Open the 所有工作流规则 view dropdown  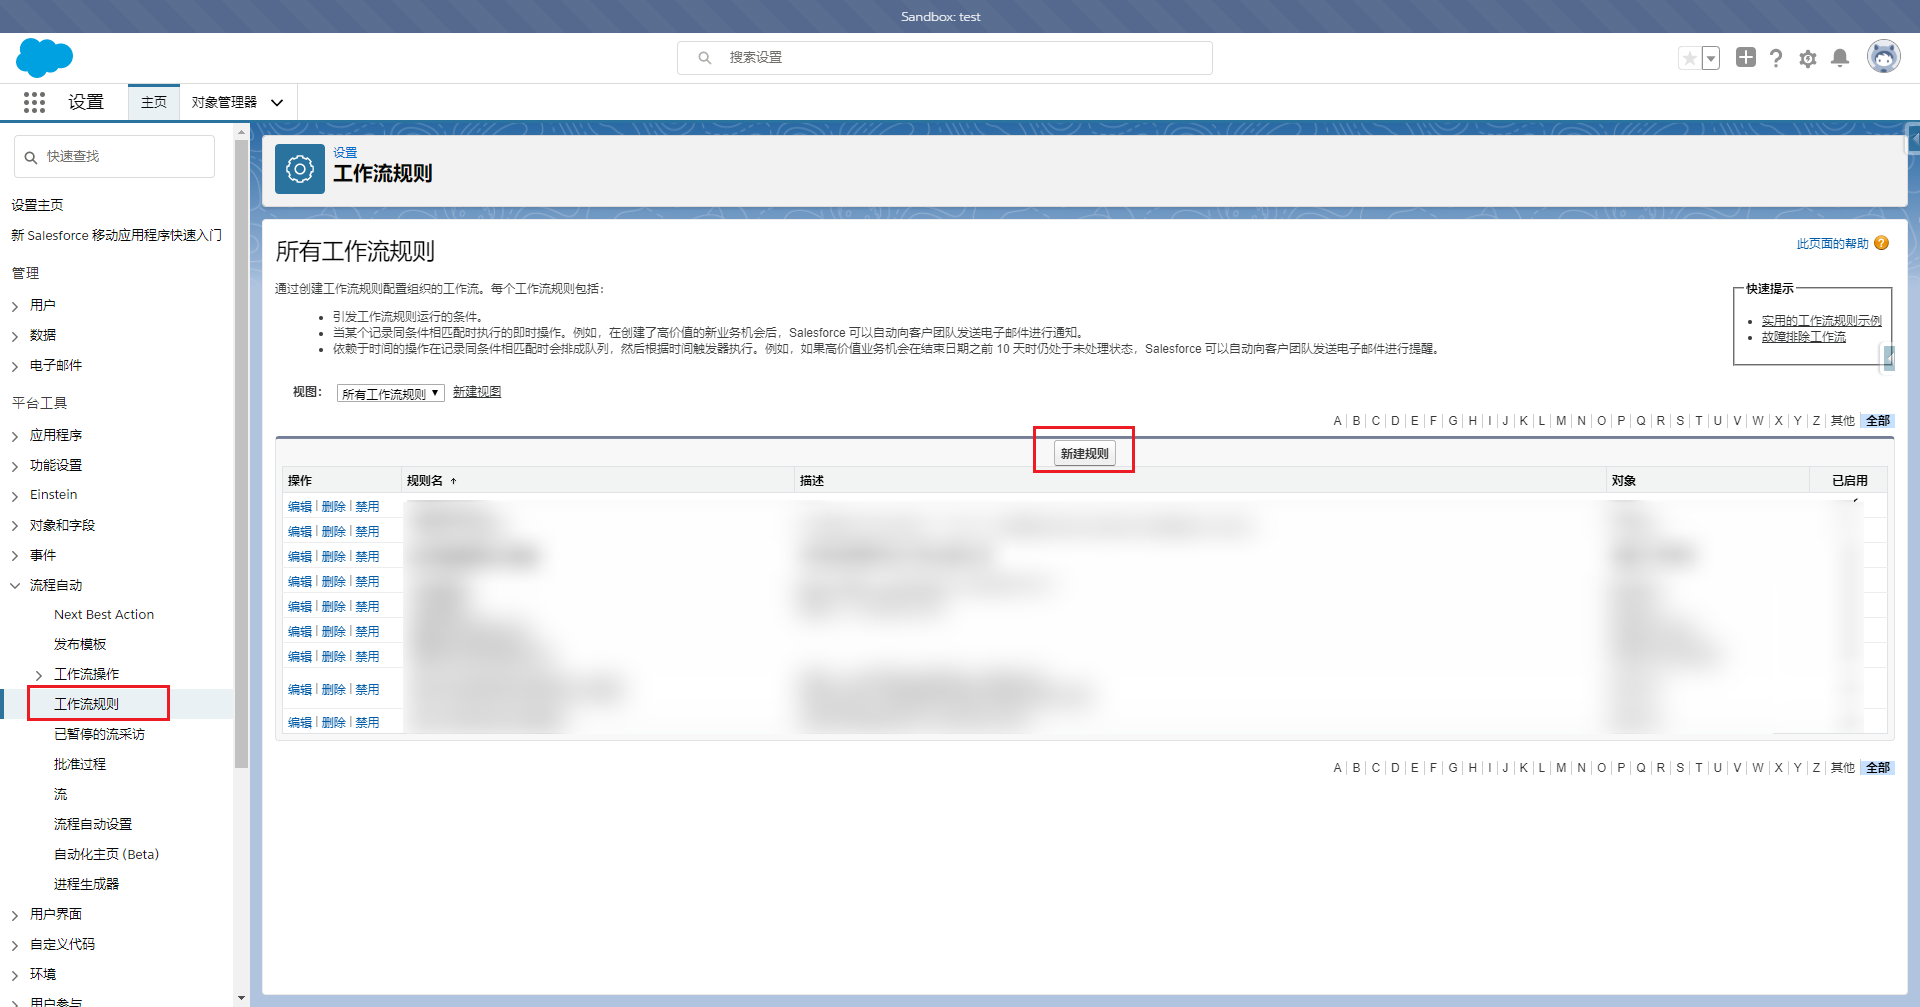[390, 393]
